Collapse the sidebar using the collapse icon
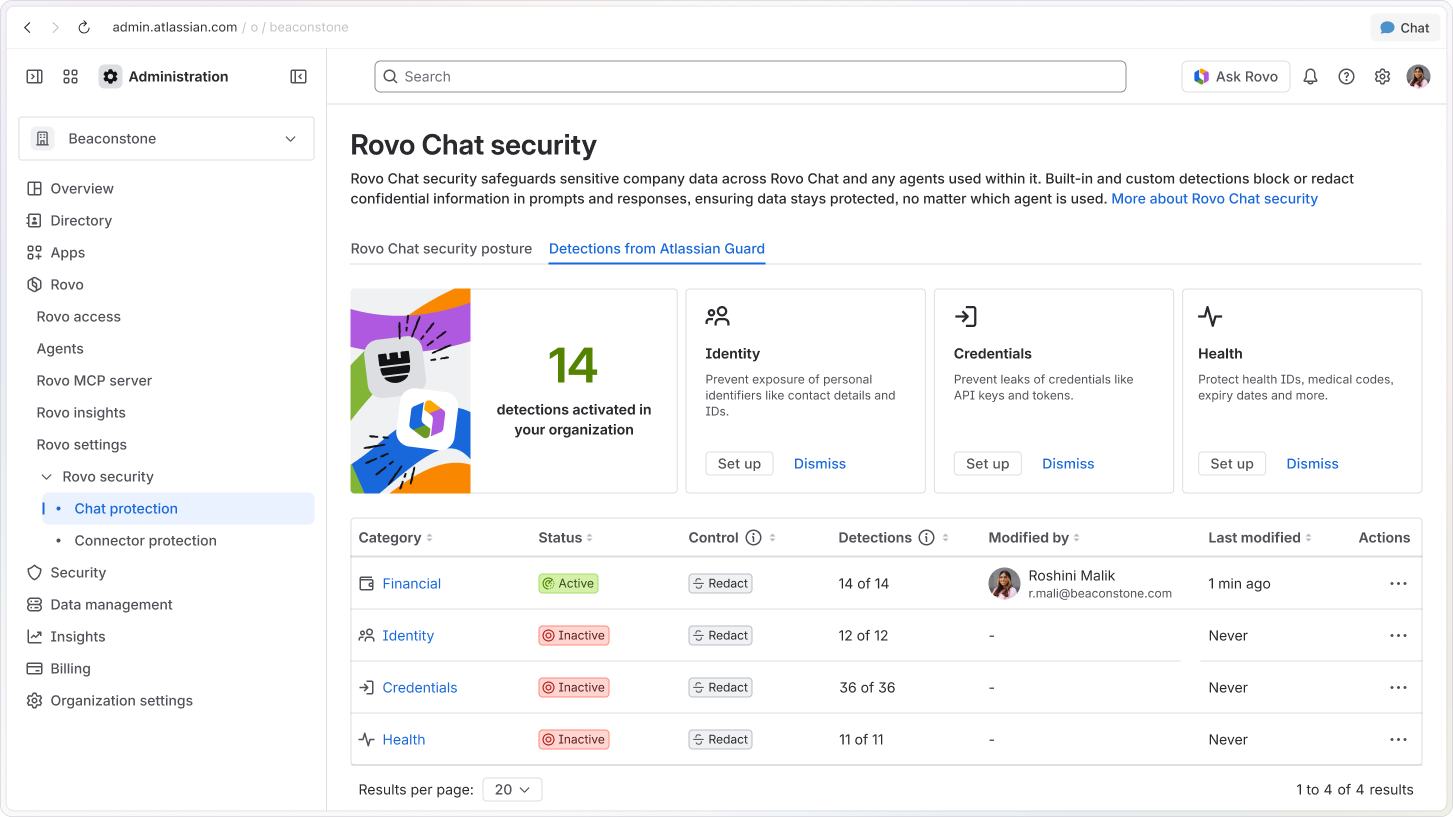The image size is (1453, 817). point(298,77)
